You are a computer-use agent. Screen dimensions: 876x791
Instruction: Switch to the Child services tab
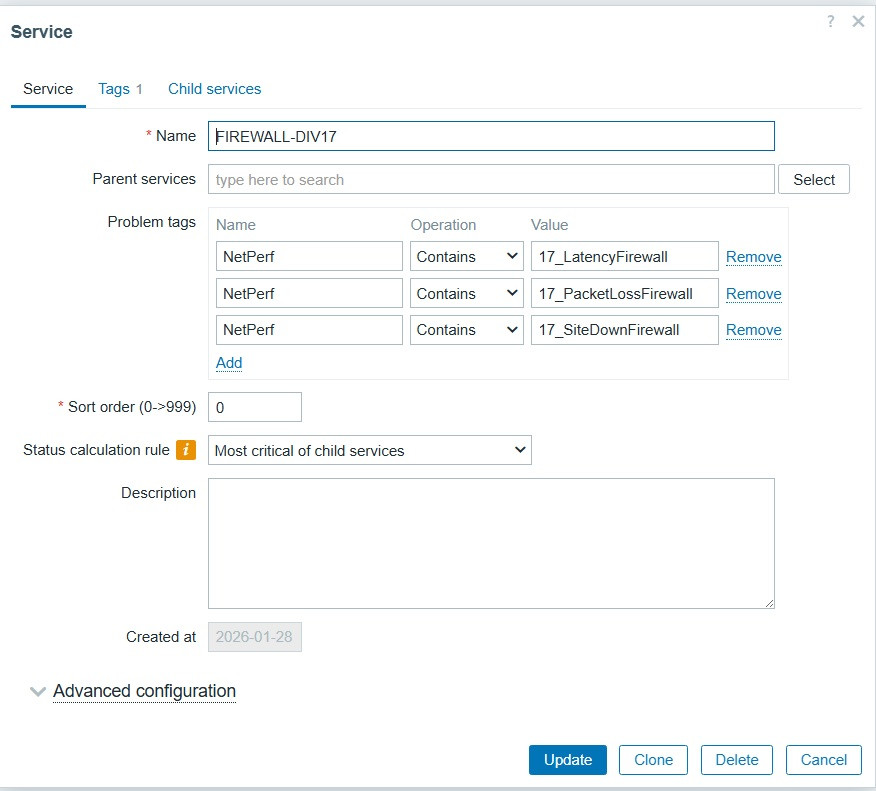tap(214, 89)
